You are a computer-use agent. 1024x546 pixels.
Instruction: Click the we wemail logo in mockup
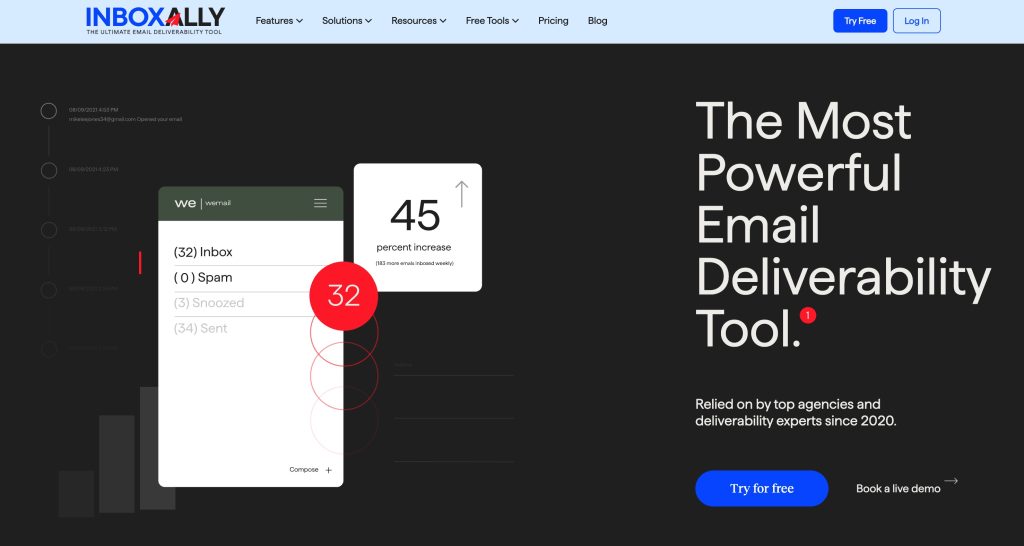coord(202,203)
